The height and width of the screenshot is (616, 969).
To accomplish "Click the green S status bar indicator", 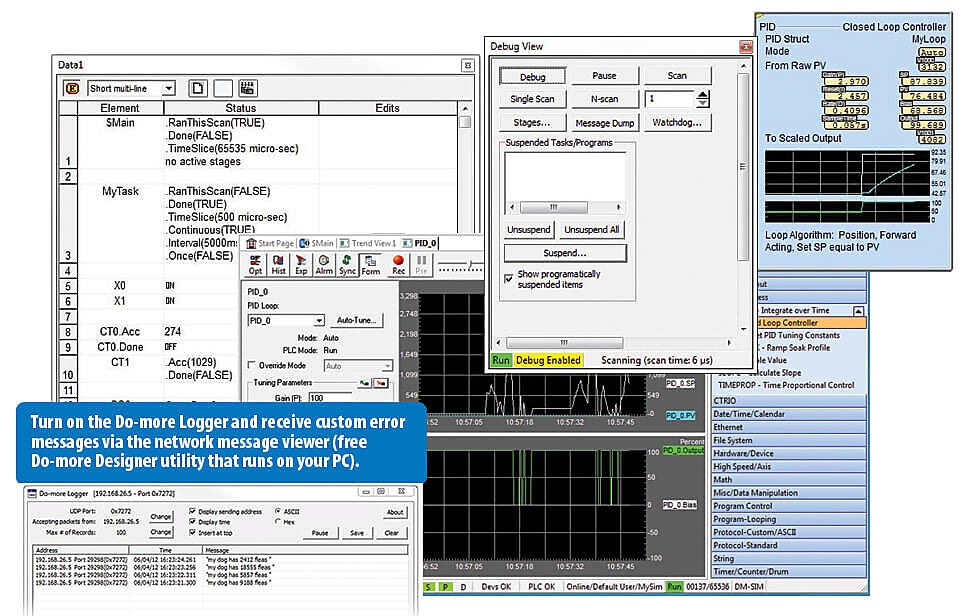I will coord(429,587).
